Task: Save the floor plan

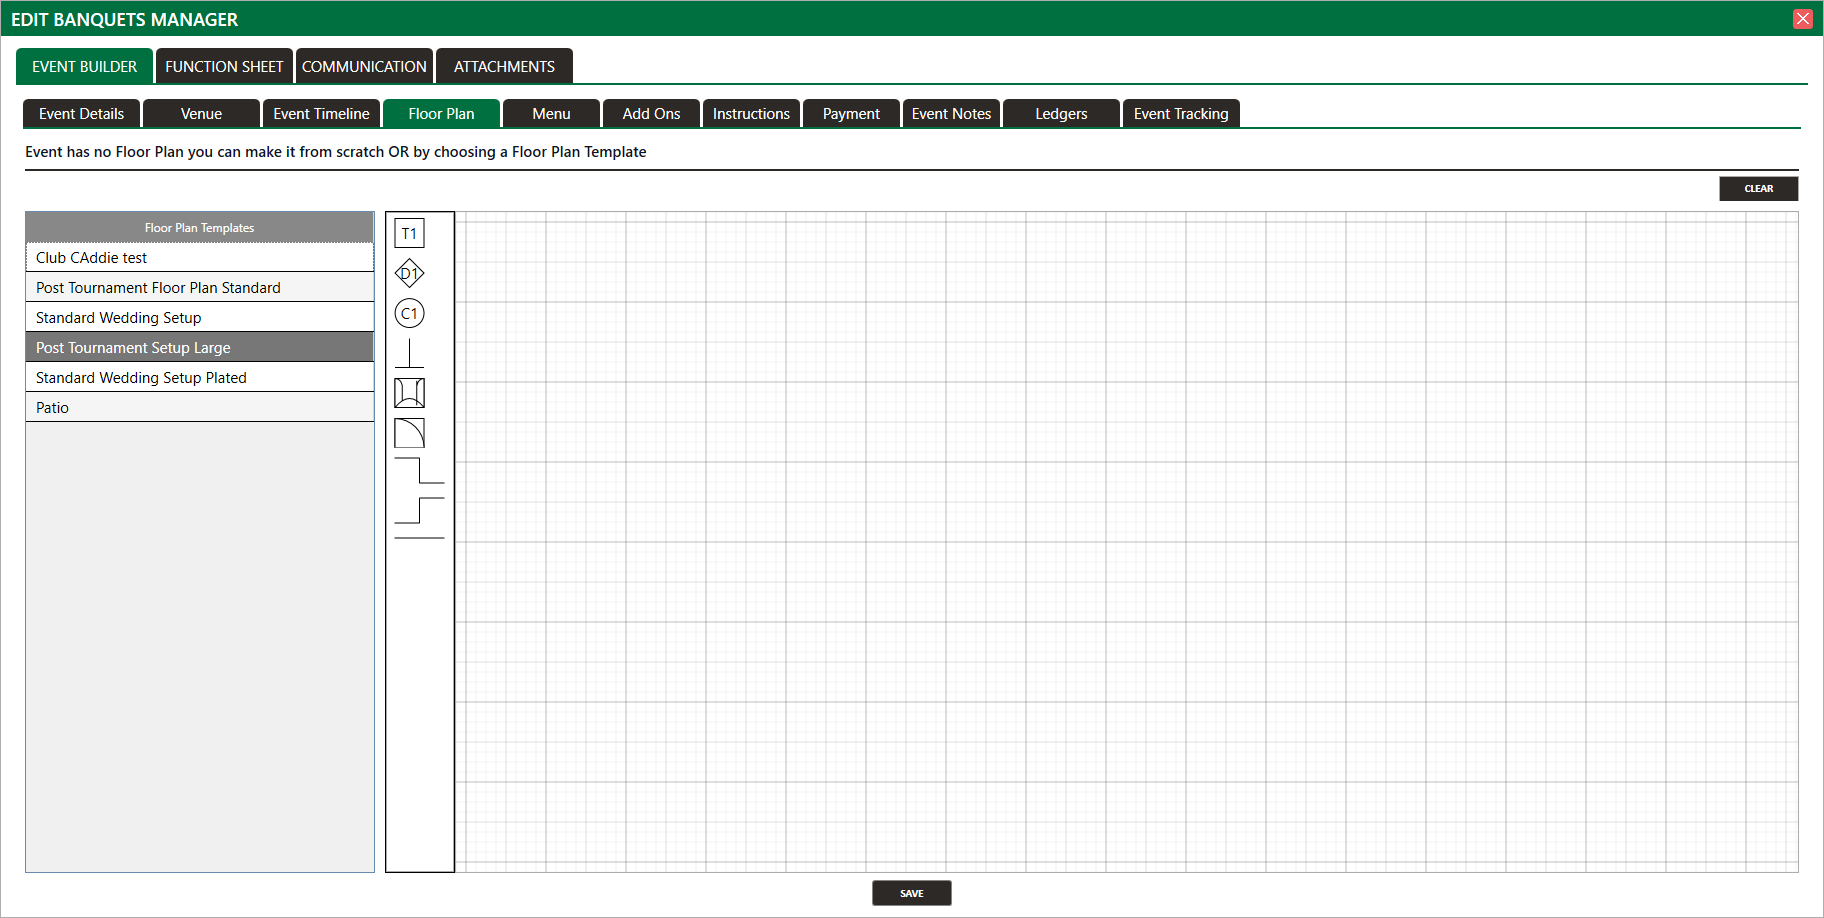Action: click(911, 893)
